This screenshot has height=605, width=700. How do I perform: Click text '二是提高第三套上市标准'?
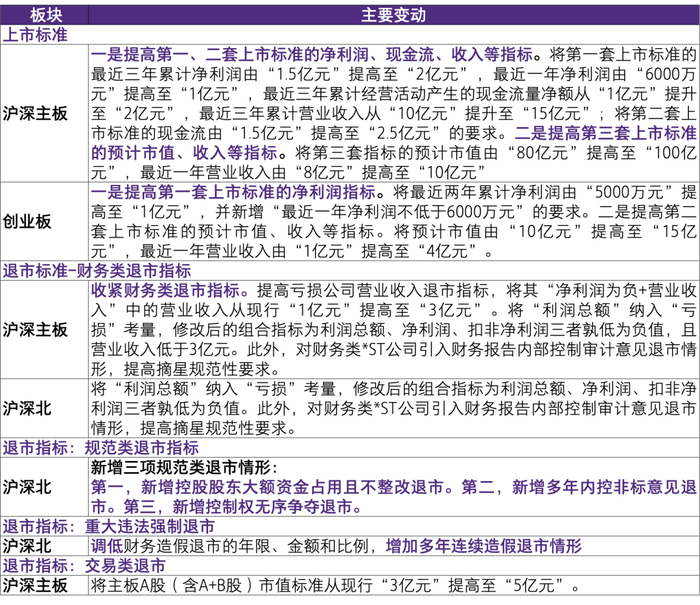(605, 133)
